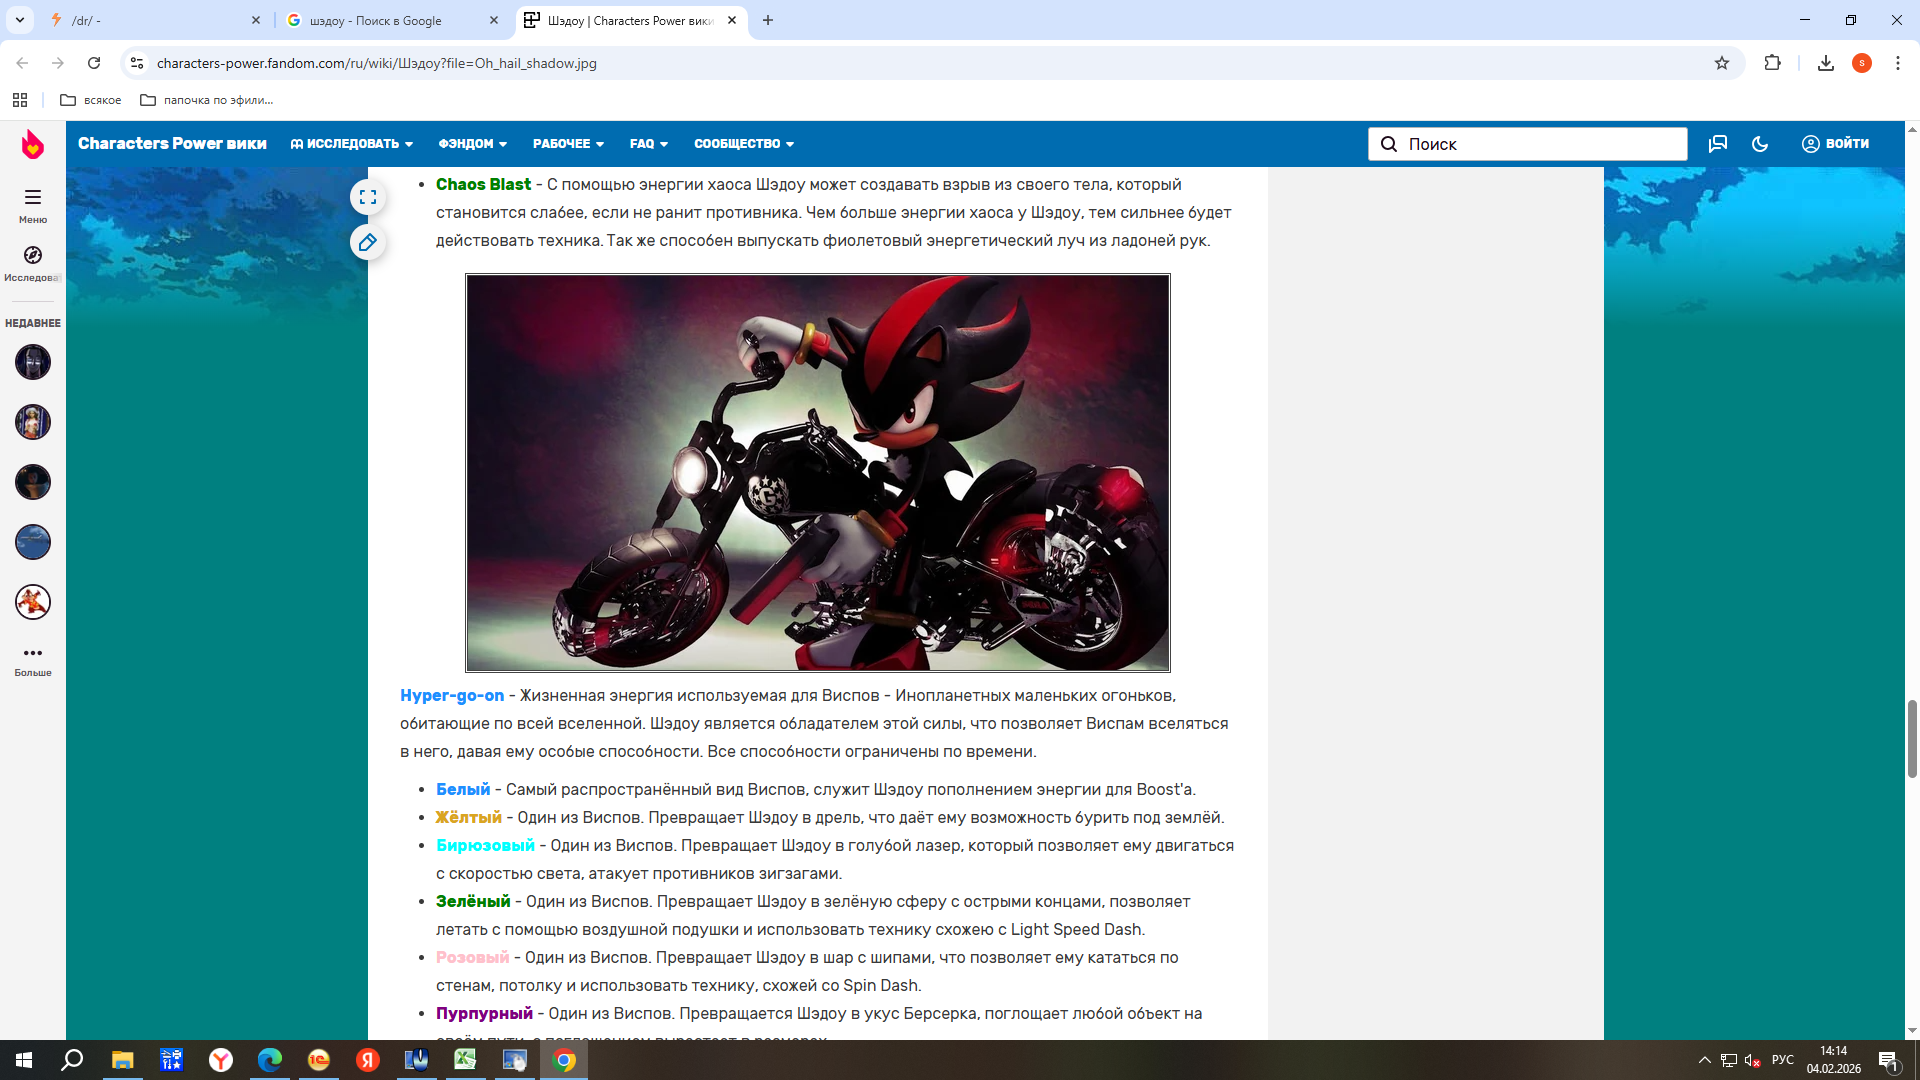
Task: Click the three-dots More icon in sidebar
Action: click(x=33, y=653)
